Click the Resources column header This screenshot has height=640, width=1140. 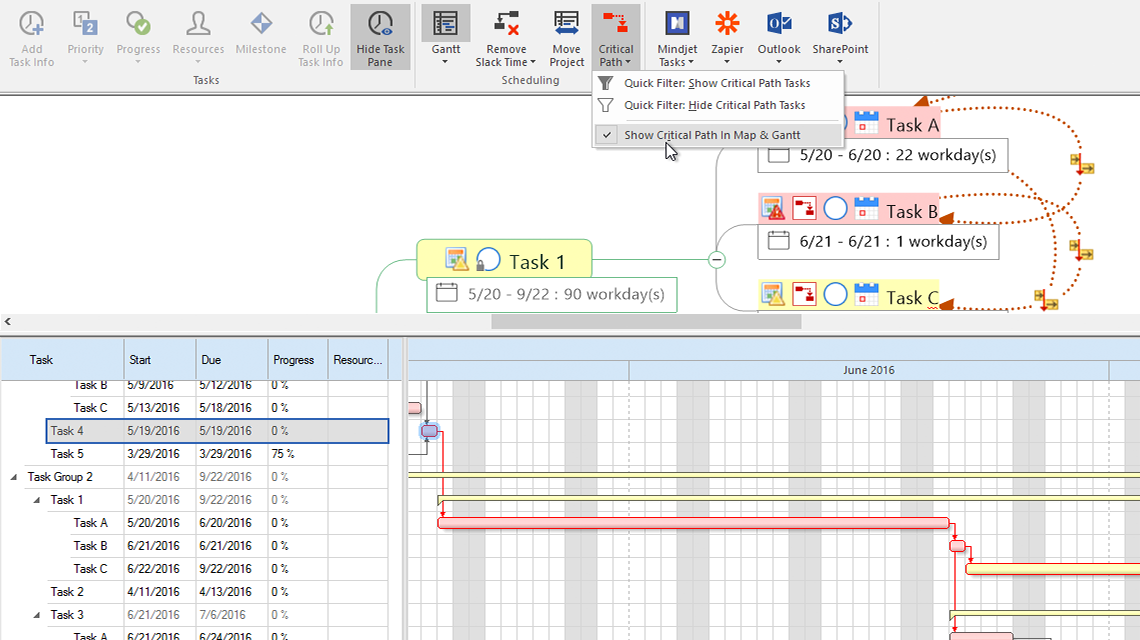pos(358,359)
